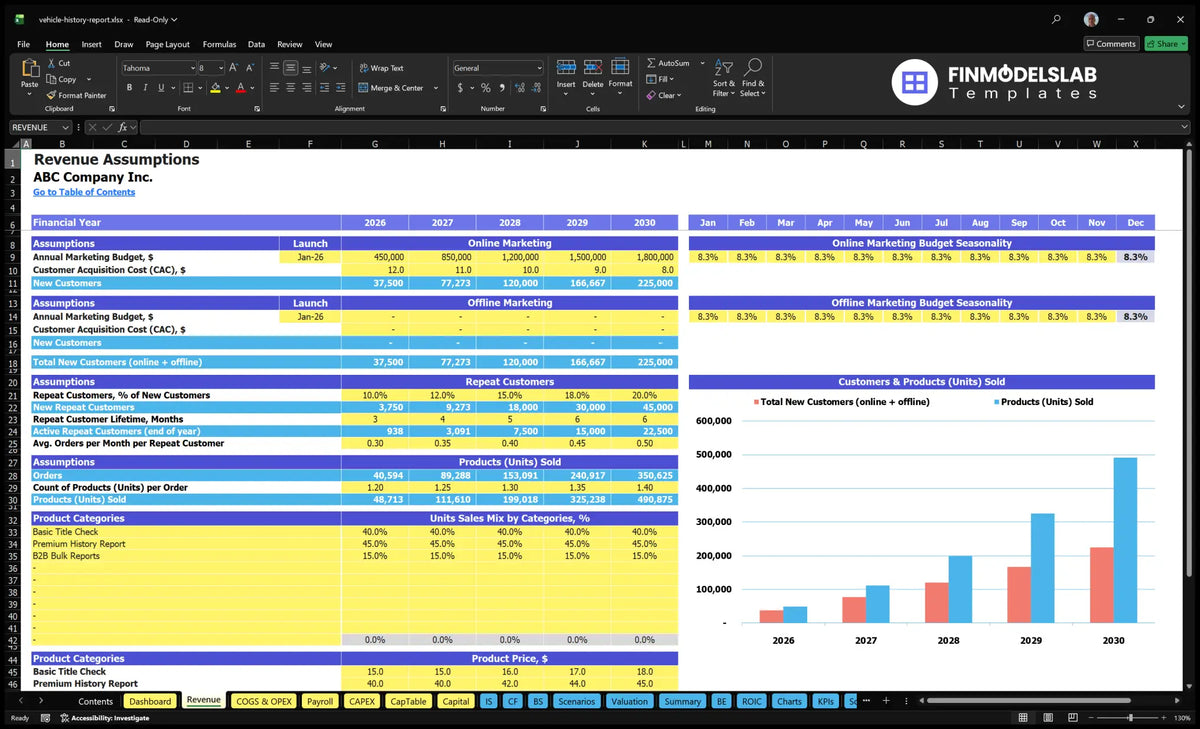This screenshot has width=1200, height=729.
Task: Toggle align left for cell text
Action: click(x=274, y=88)
